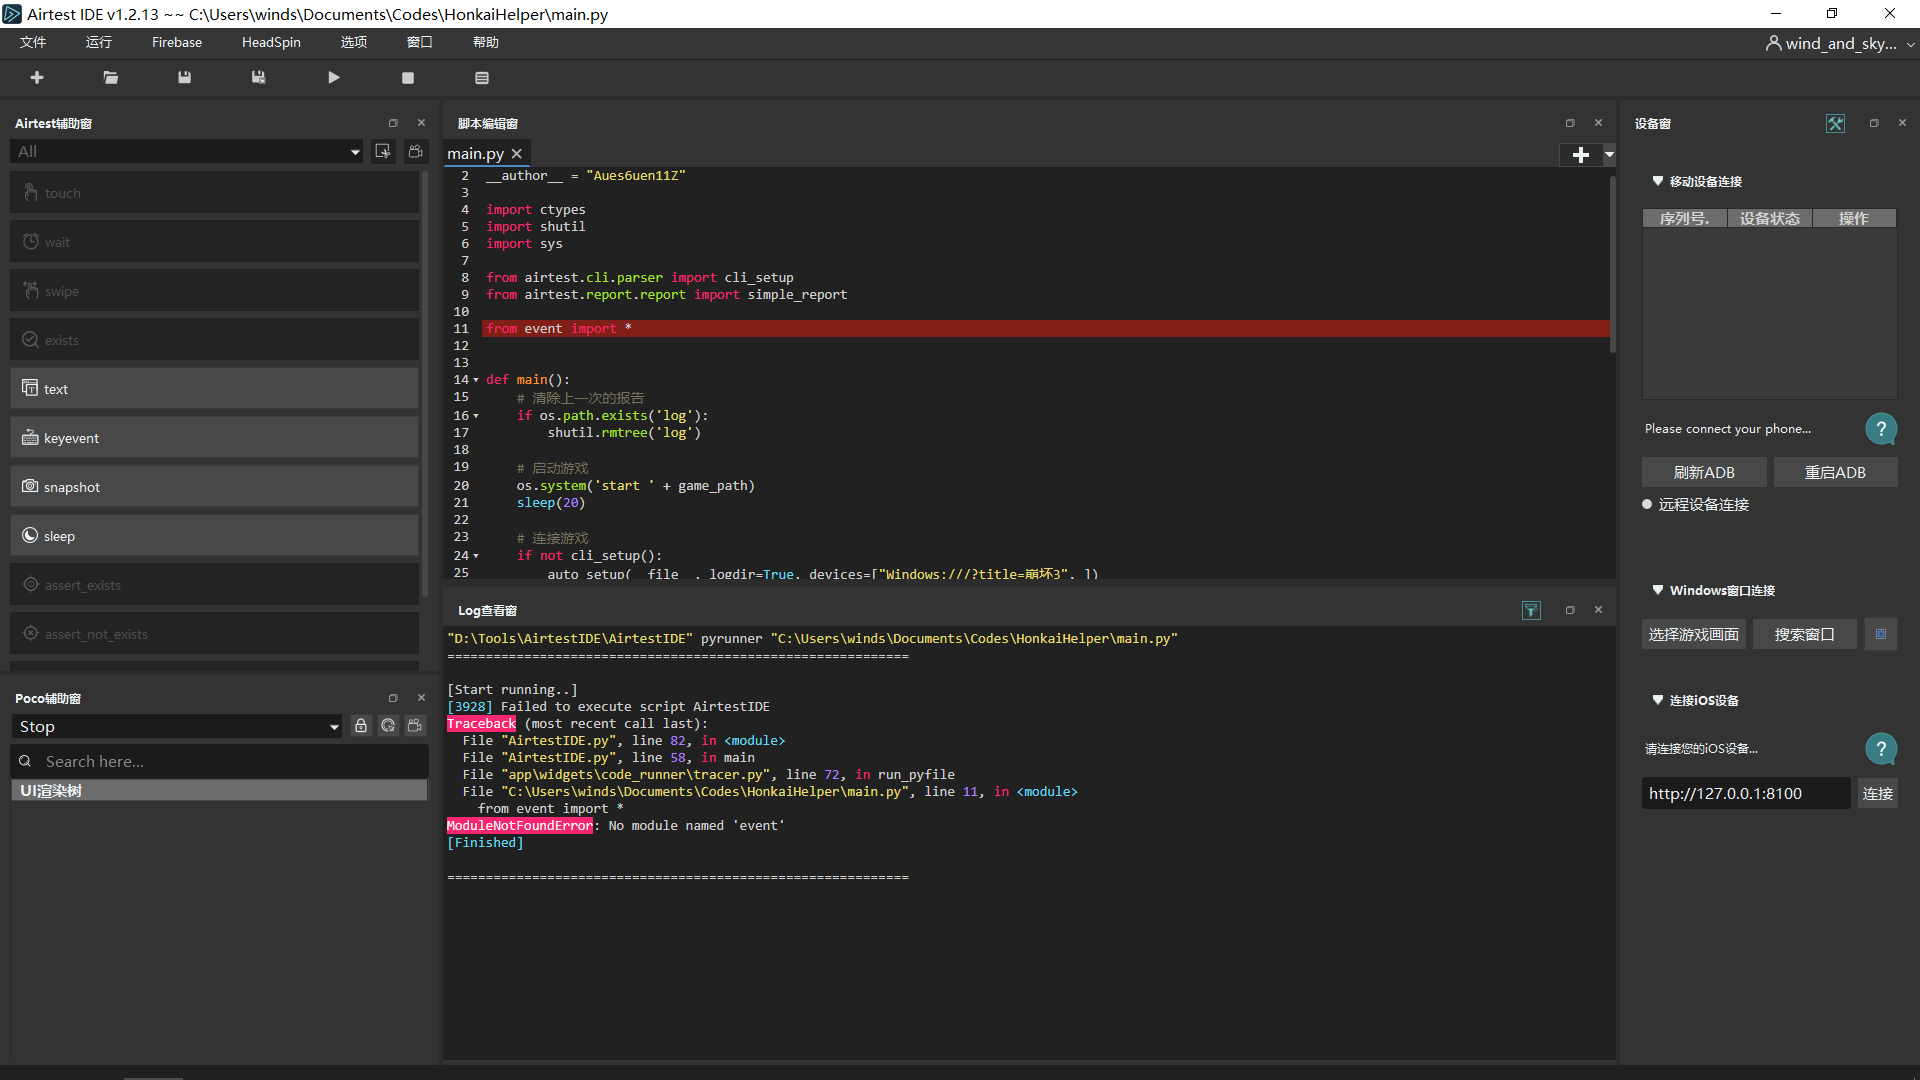Open the dropdown arrow next to new tab plus
Image resolution: width=1920 pixels, height=1080 pixels.
pos(1609,154)
